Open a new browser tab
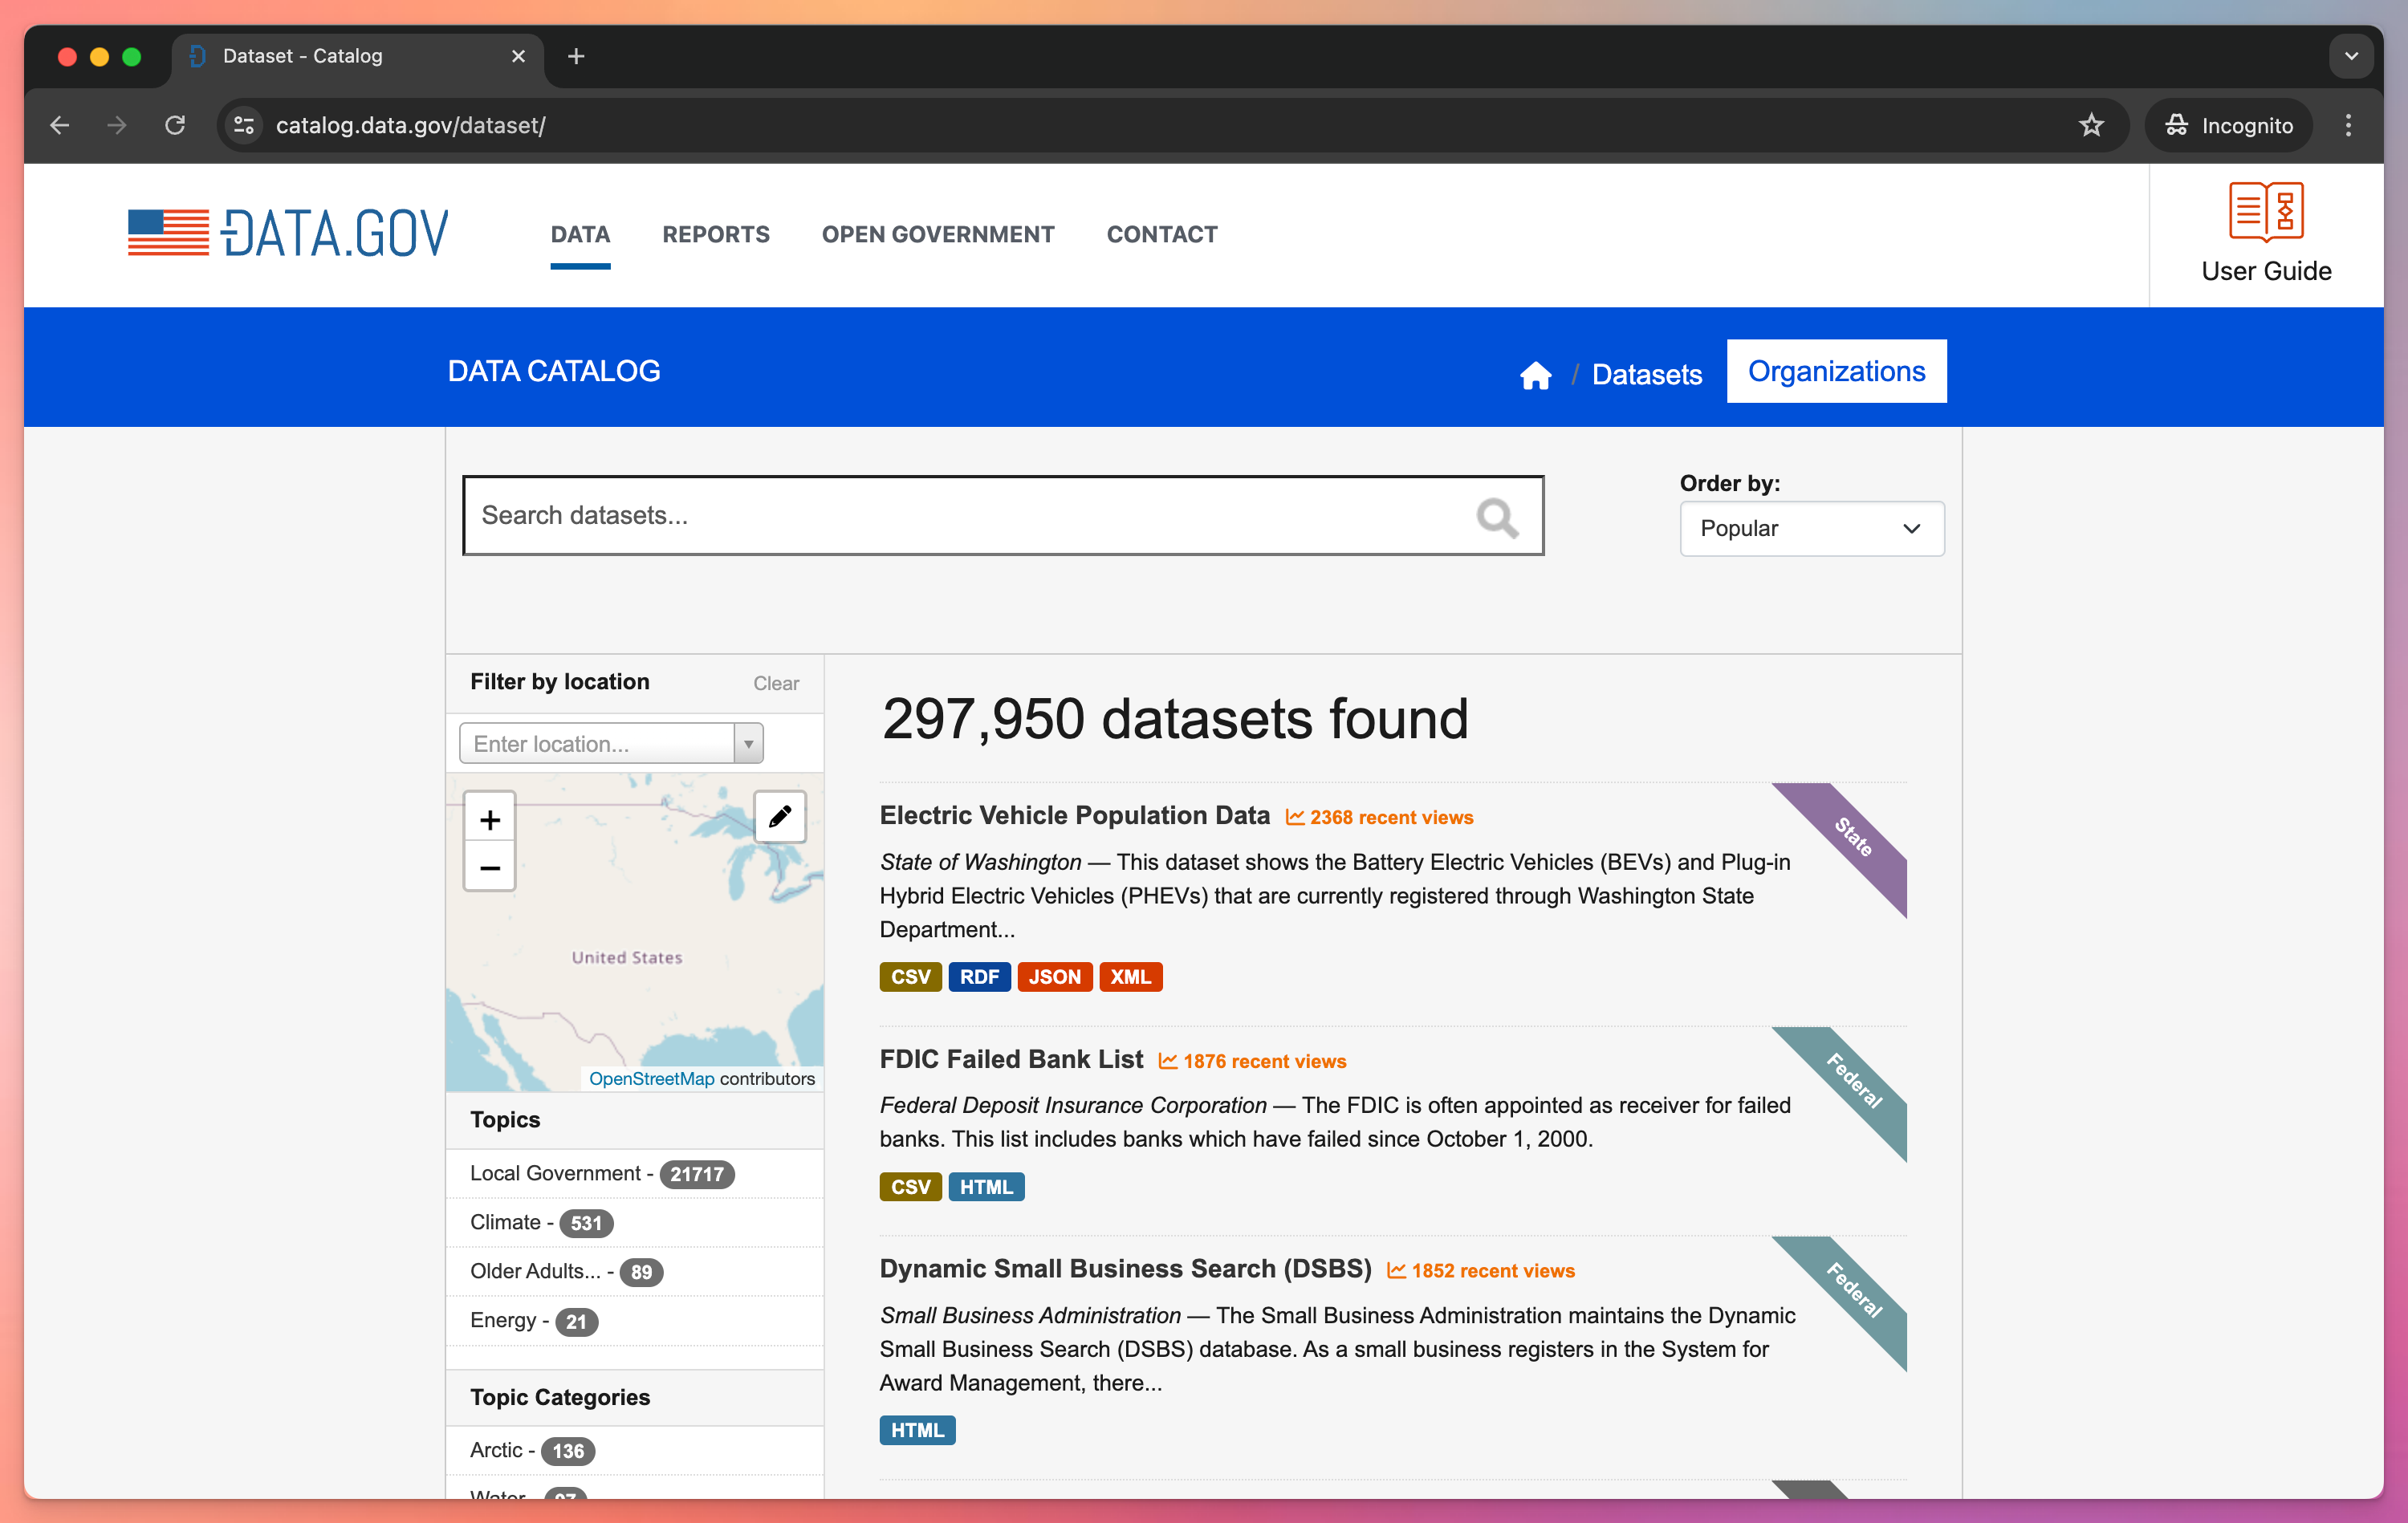 tap(575, 56)
